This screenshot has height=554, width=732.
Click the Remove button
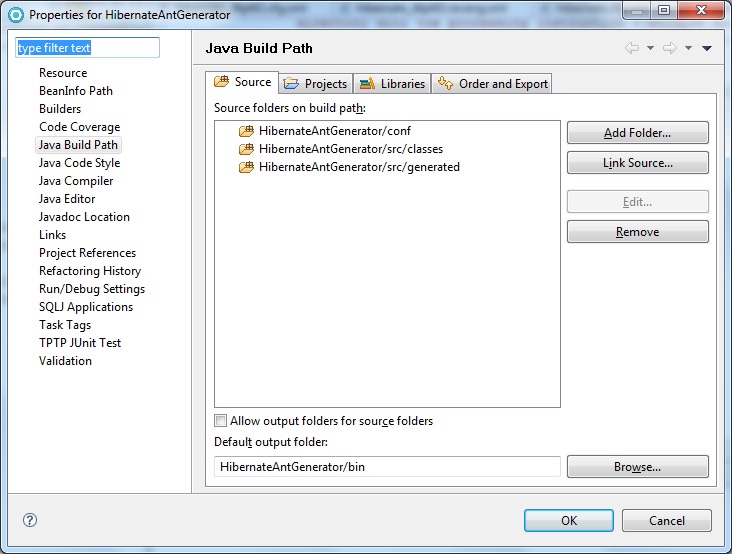[638, 231]
